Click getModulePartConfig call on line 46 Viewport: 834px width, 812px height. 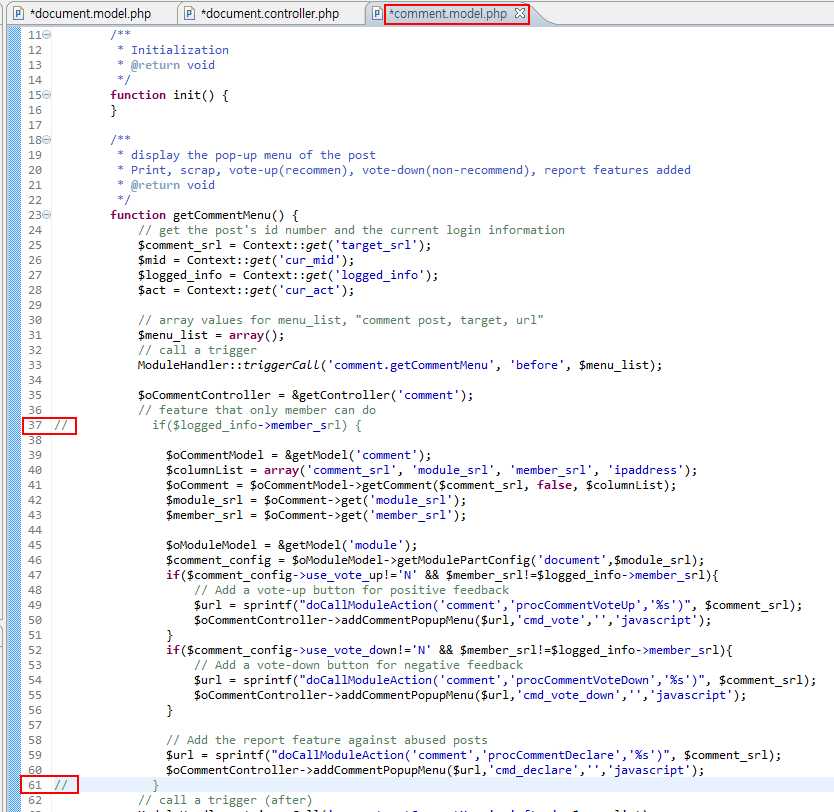[471, 560]
